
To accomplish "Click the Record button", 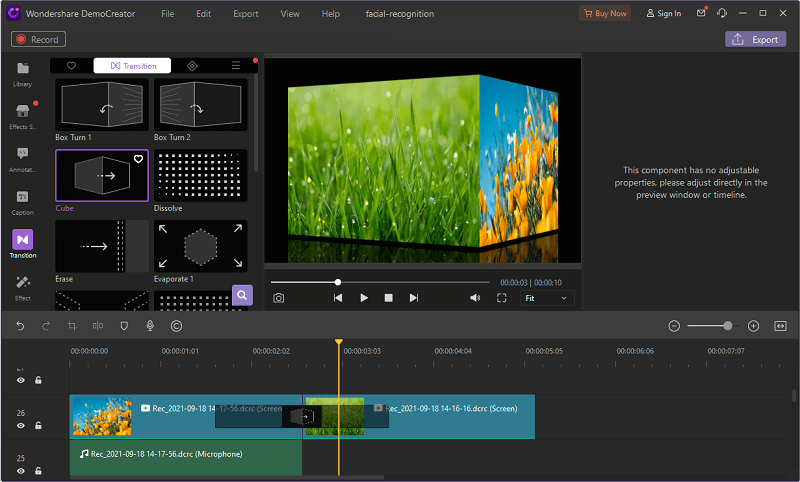I will (x=38, y=39).
